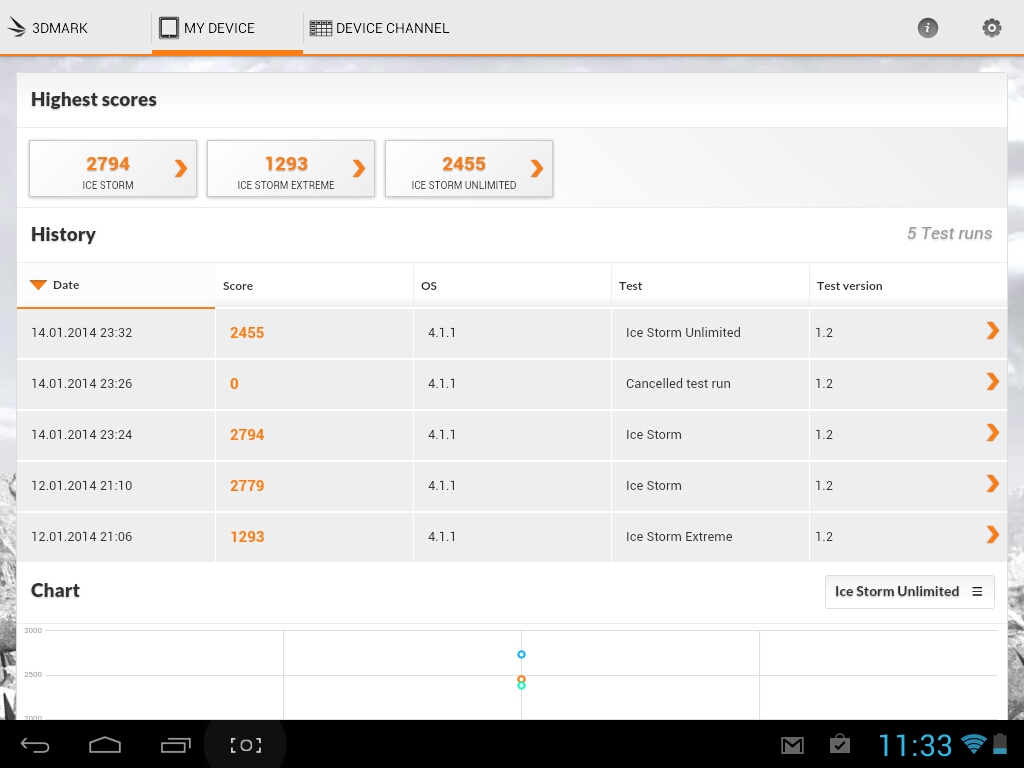
Task: Tap the 11:33 clock
Action: point(915,745)
